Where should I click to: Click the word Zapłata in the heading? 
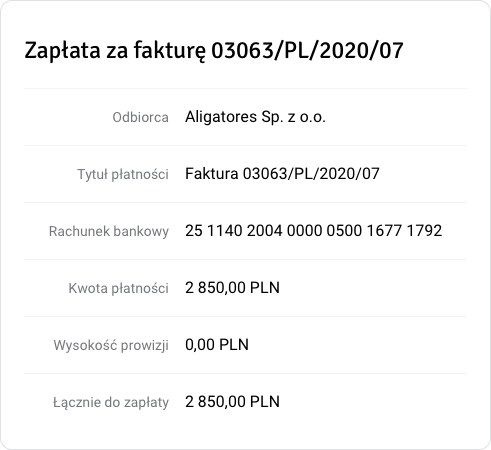(x=62, y=51)
